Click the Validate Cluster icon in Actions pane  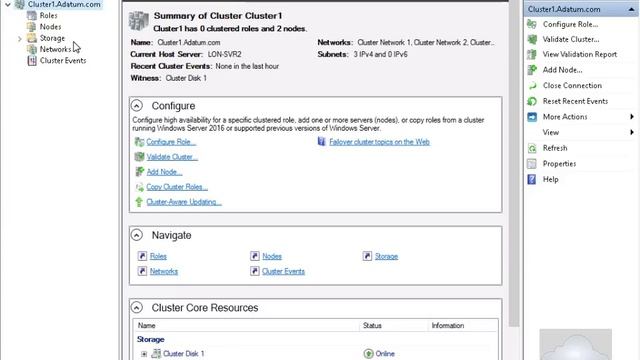click(532, 39)
